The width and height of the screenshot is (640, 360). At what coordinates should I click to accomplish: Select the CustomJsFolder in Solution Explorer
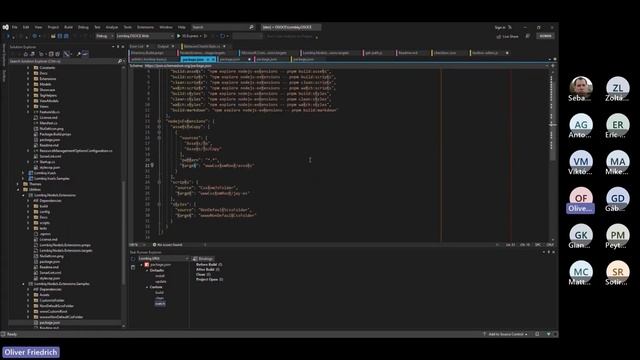click(x=52, y=300)
